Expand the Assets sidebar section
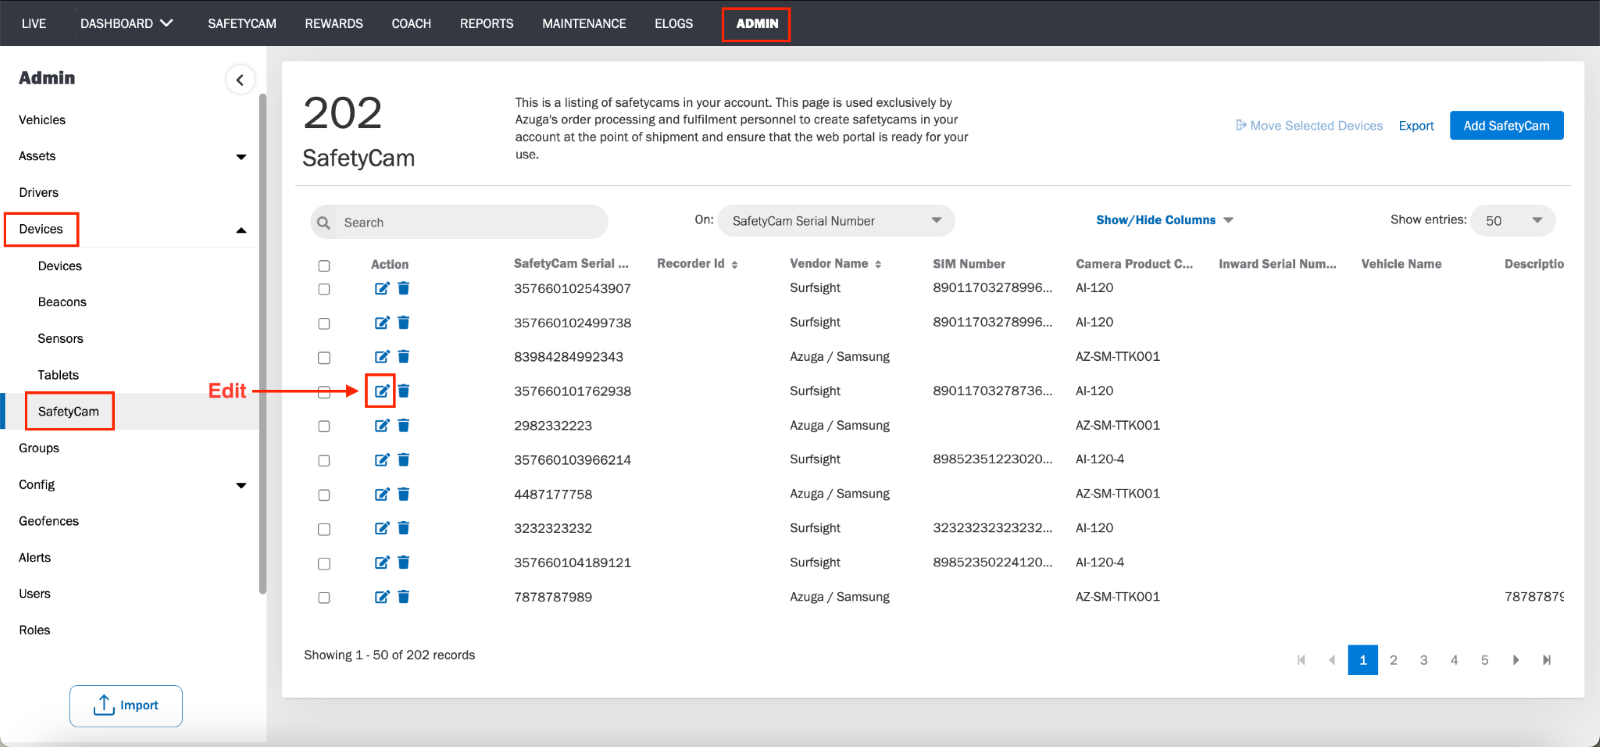The height and width of the screenshot is (747, 1600). (241, 157)
